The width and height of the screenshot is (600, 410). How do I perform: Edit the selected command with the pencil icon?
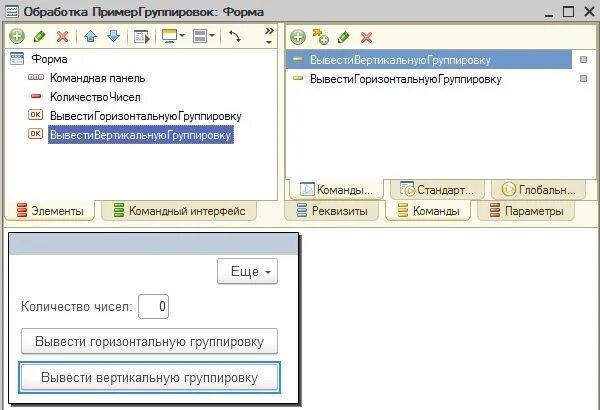[x=344, y=37]
